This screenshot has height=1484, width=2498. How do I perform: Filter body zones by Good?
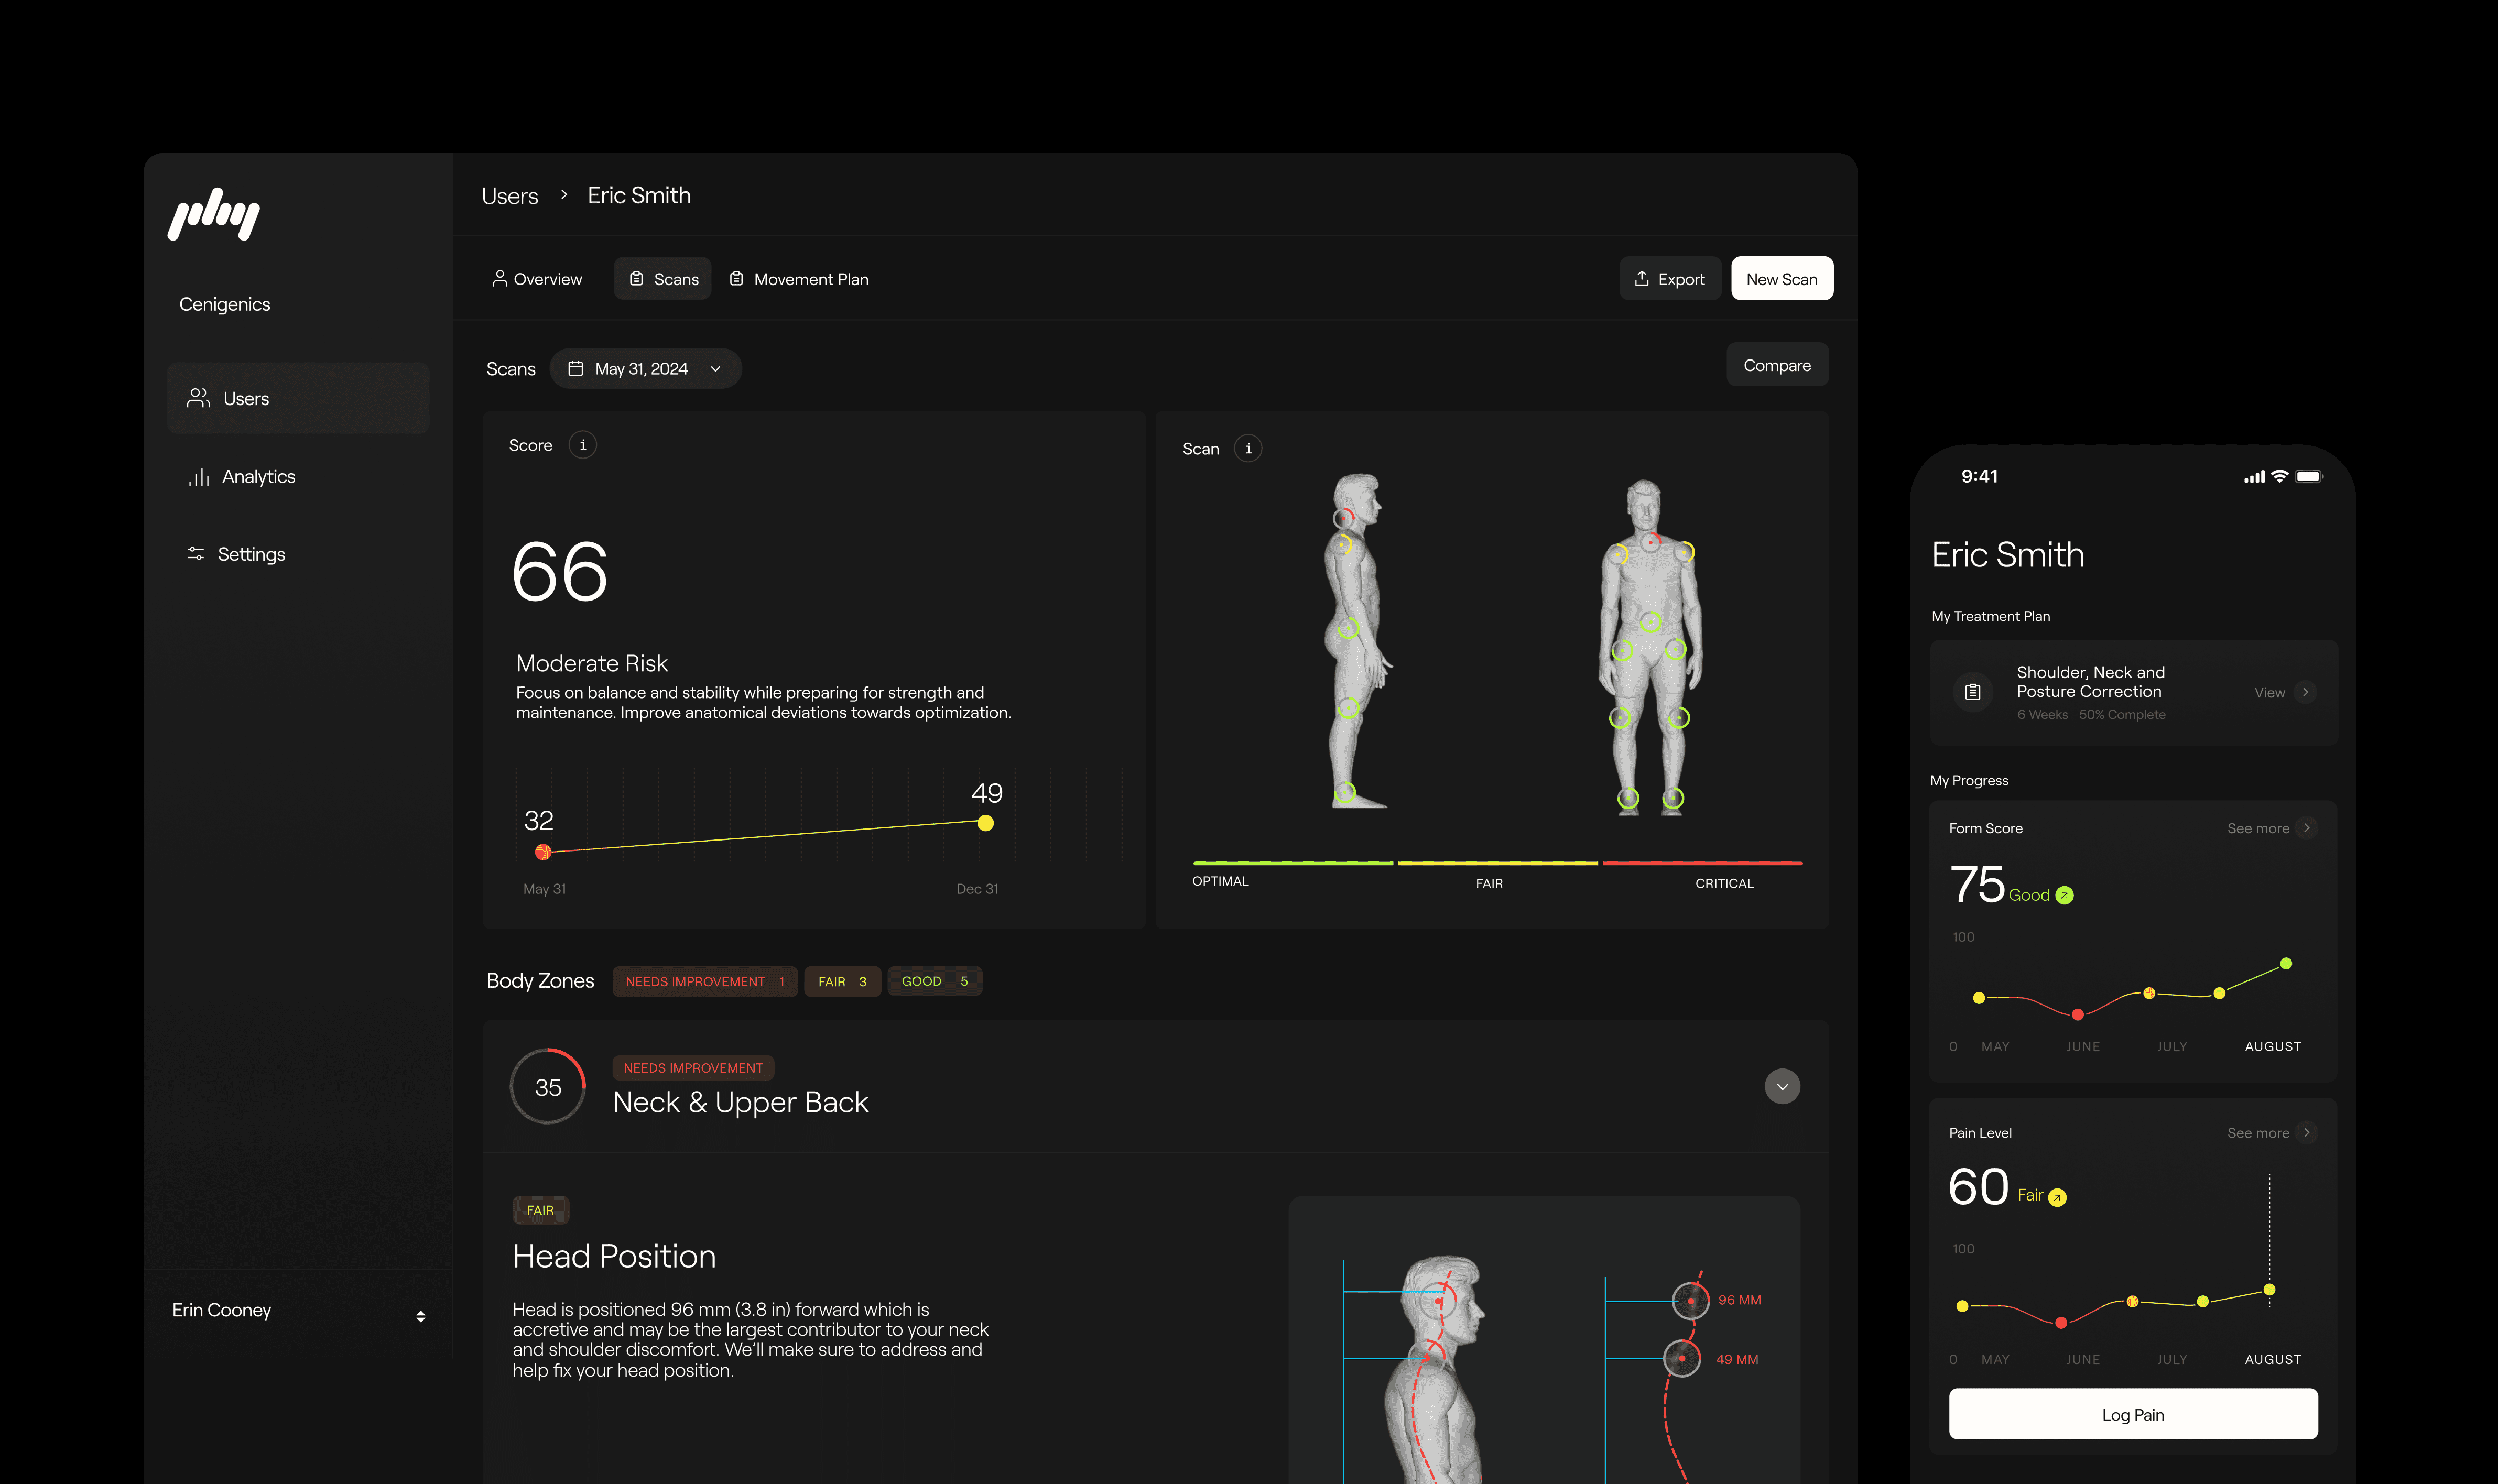(935, 981)
